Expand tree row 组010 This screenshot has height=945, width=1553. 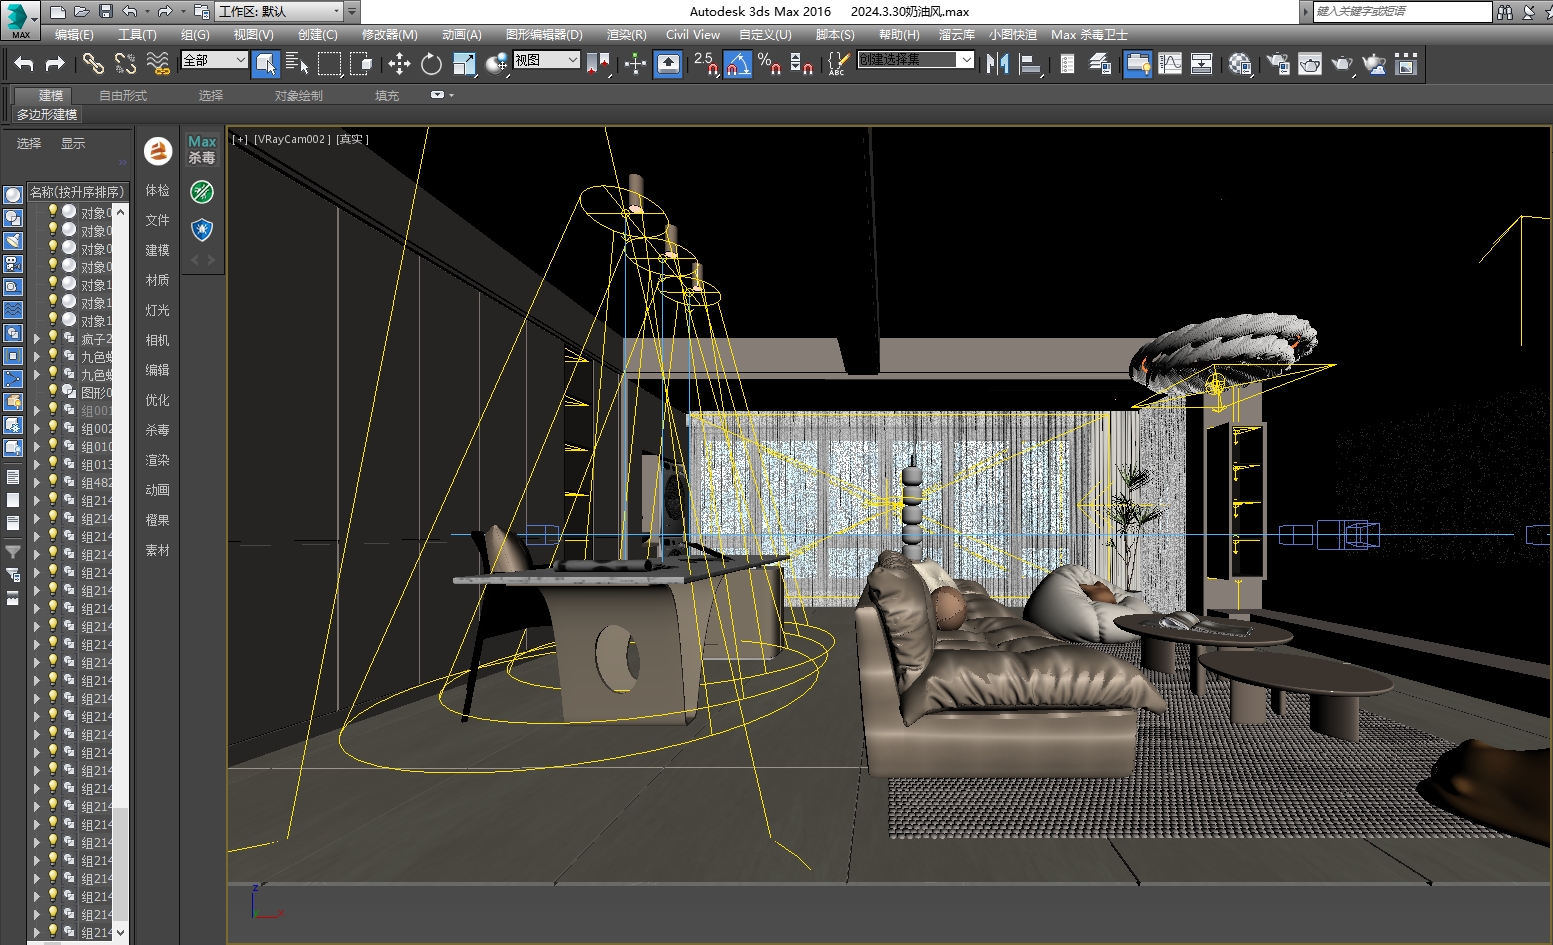point(37,447)
